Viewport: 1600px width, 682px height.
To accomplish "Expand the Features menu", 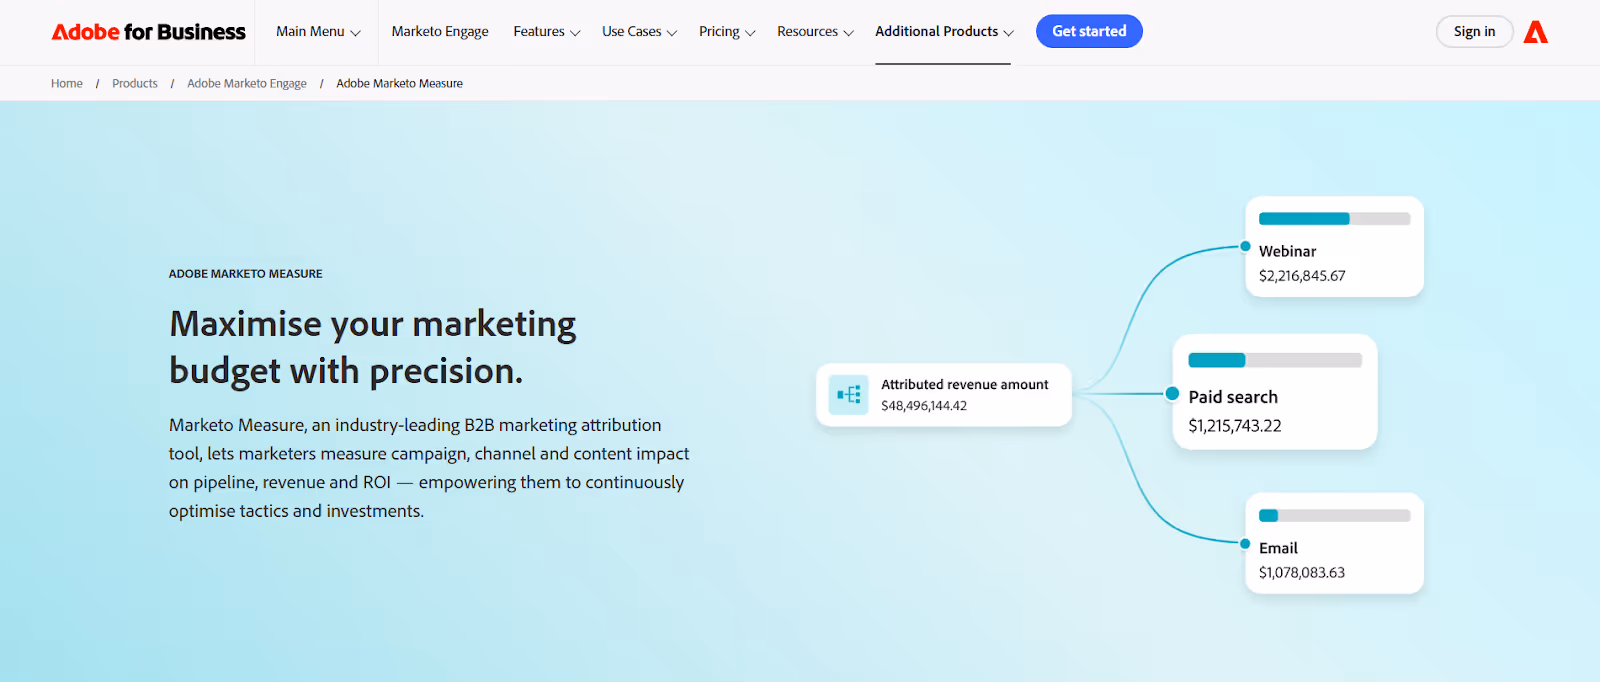I will coord(547,32).
